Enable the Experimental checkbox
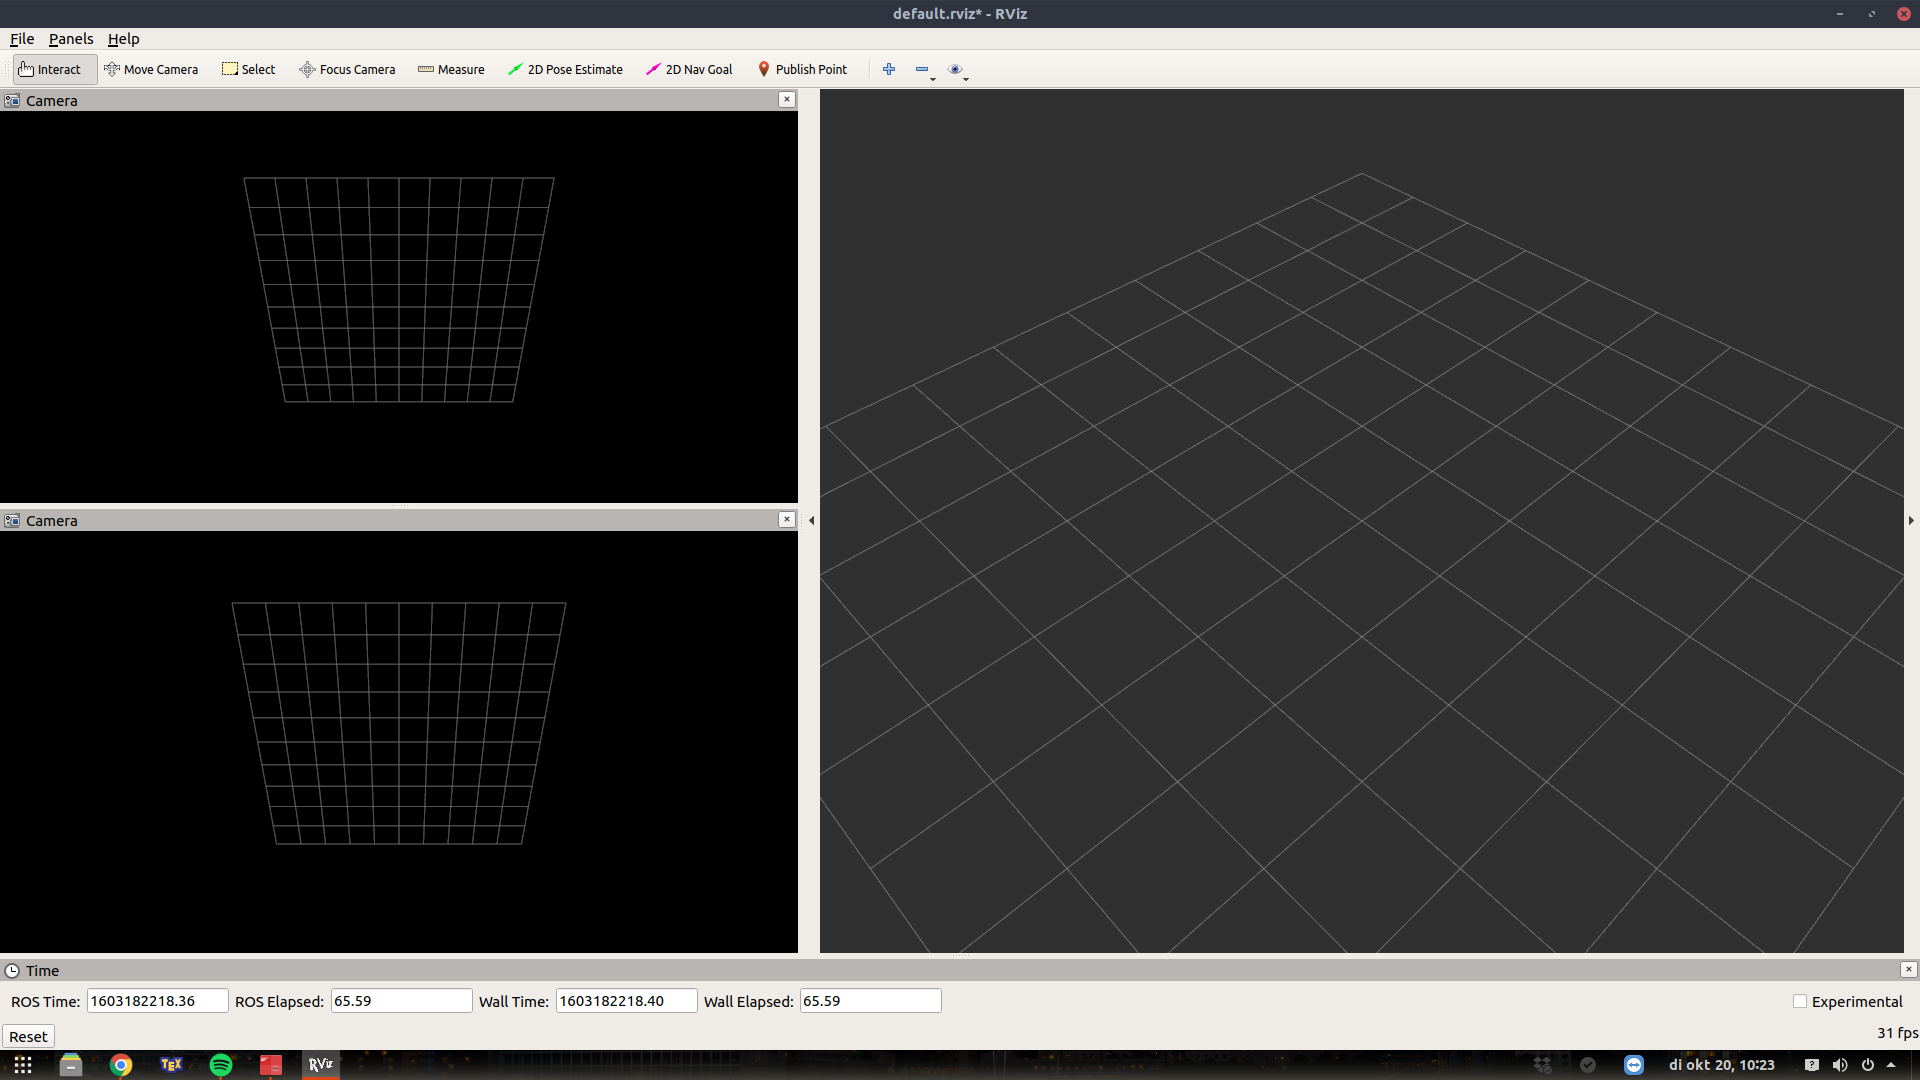1920x1080 pixels. [1799, 1000]
